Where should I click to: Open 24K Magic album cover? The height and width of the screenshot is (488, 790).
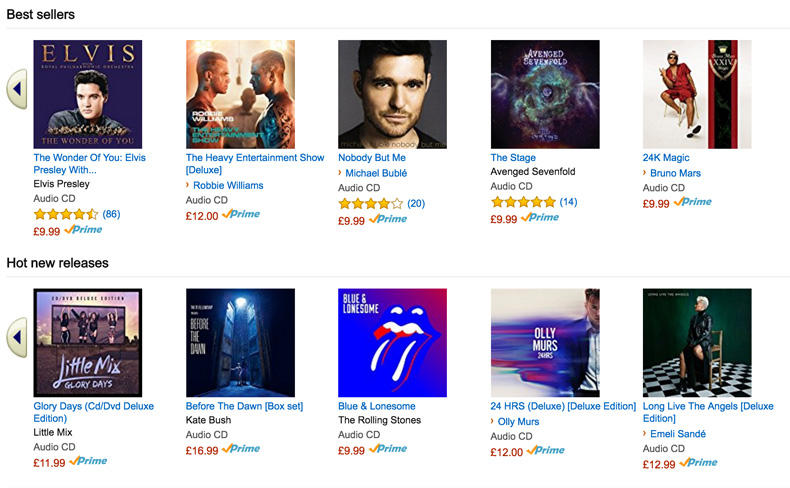pyautogui.click(x=696, y=94)
